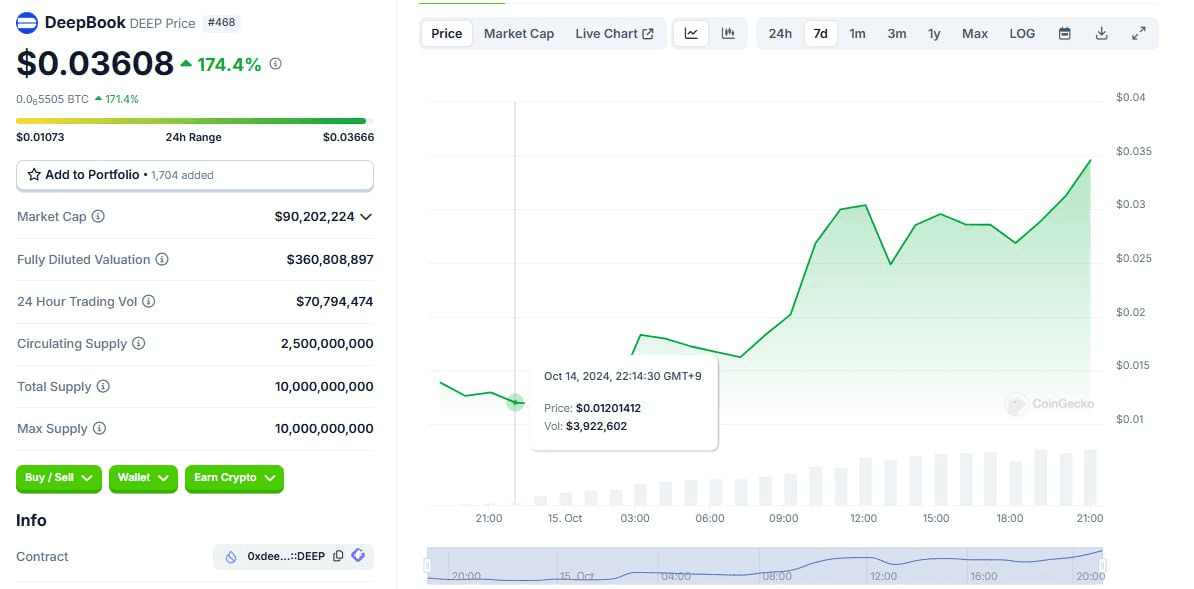Set chart range to 7d
The height and width of the screenshot is (589, 1194).
tap(820, 34)
